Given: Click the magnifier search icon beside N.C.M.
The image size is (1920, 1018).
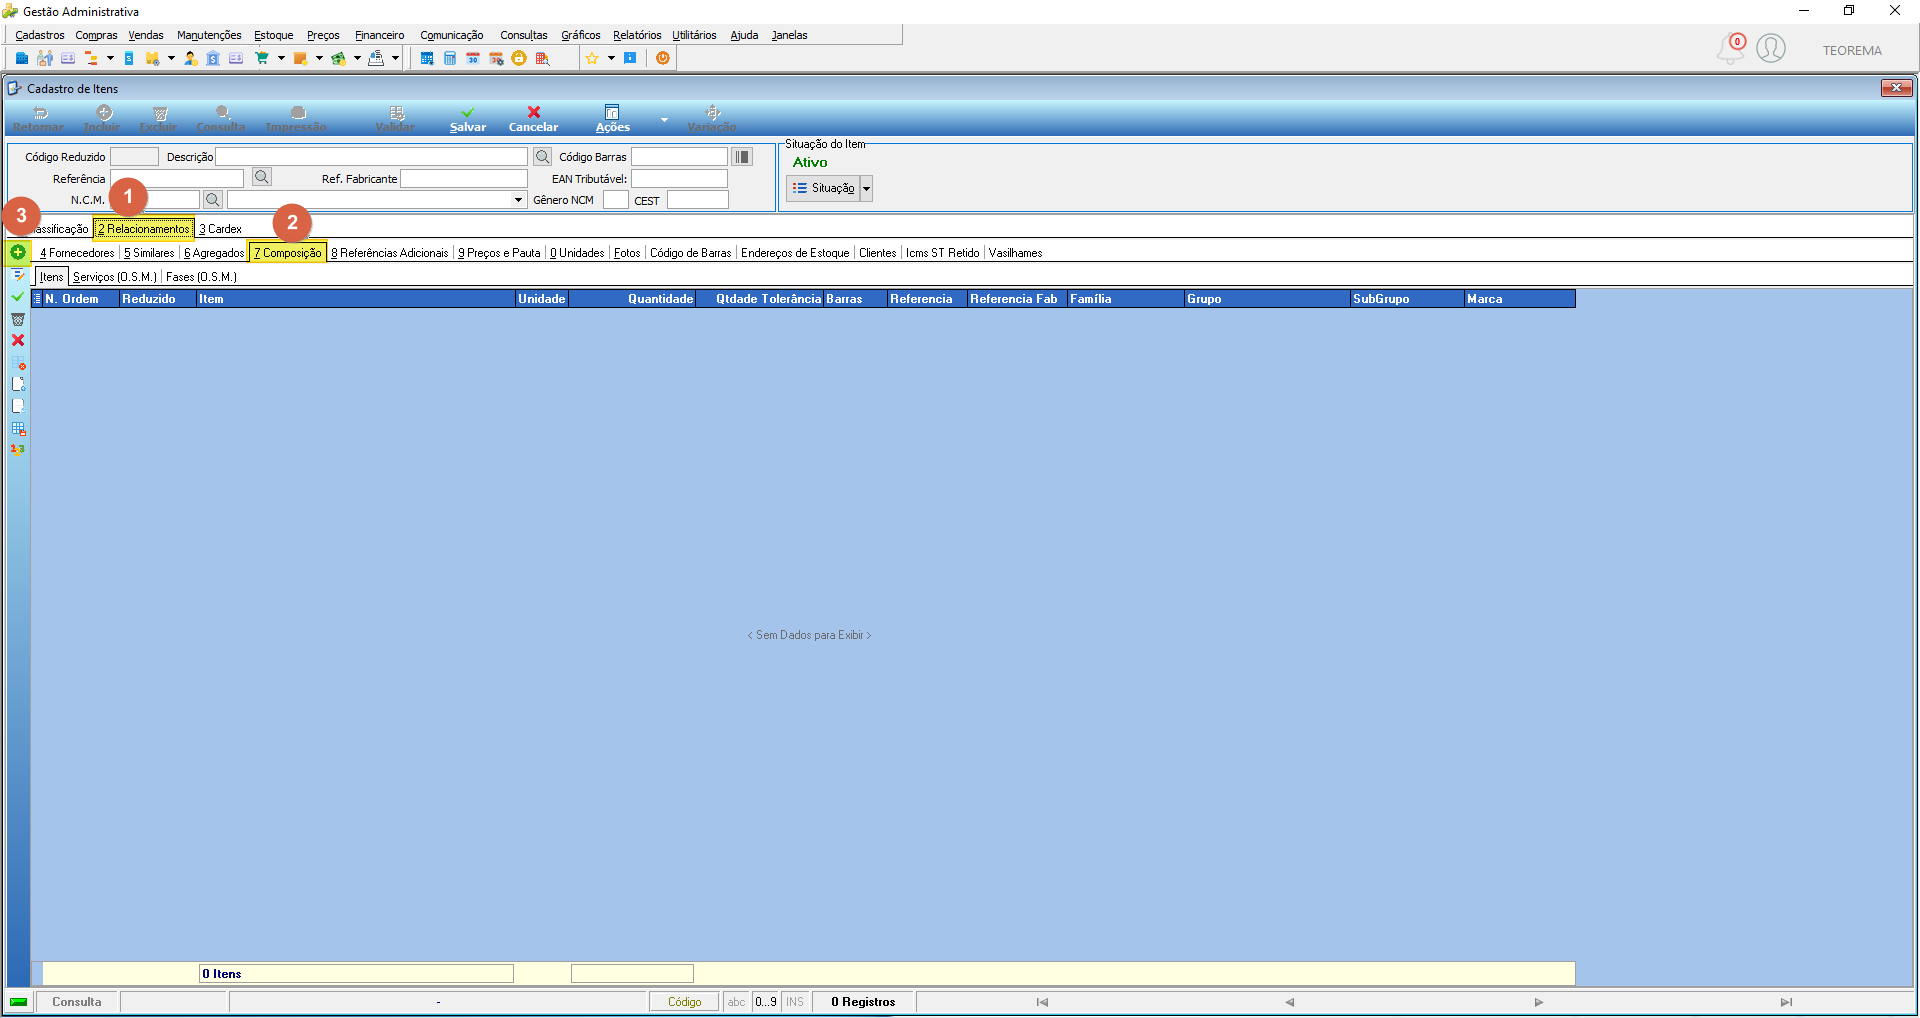Looking at the screenshot, I should (x=212, y=200).
